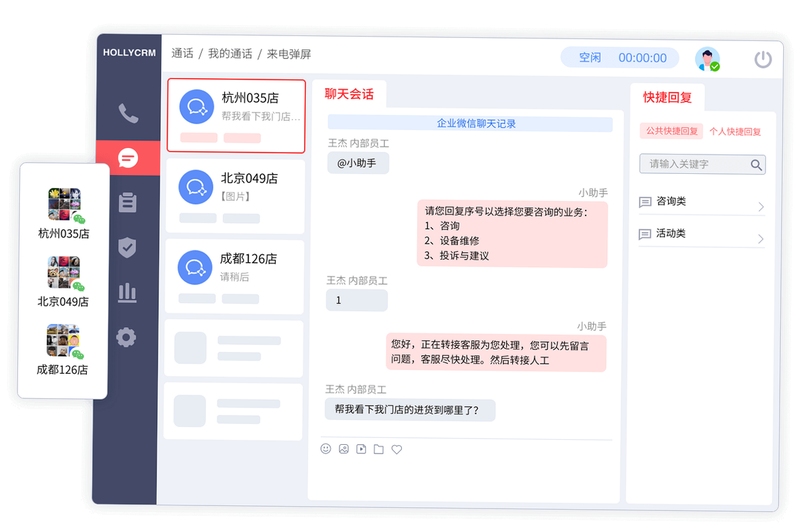Image resolution: width=800 pixels, height=532 pixels.
Task: Click the 来电弹屏 breadcrumb
Action: pyautogui.click(x=289, y=54)
